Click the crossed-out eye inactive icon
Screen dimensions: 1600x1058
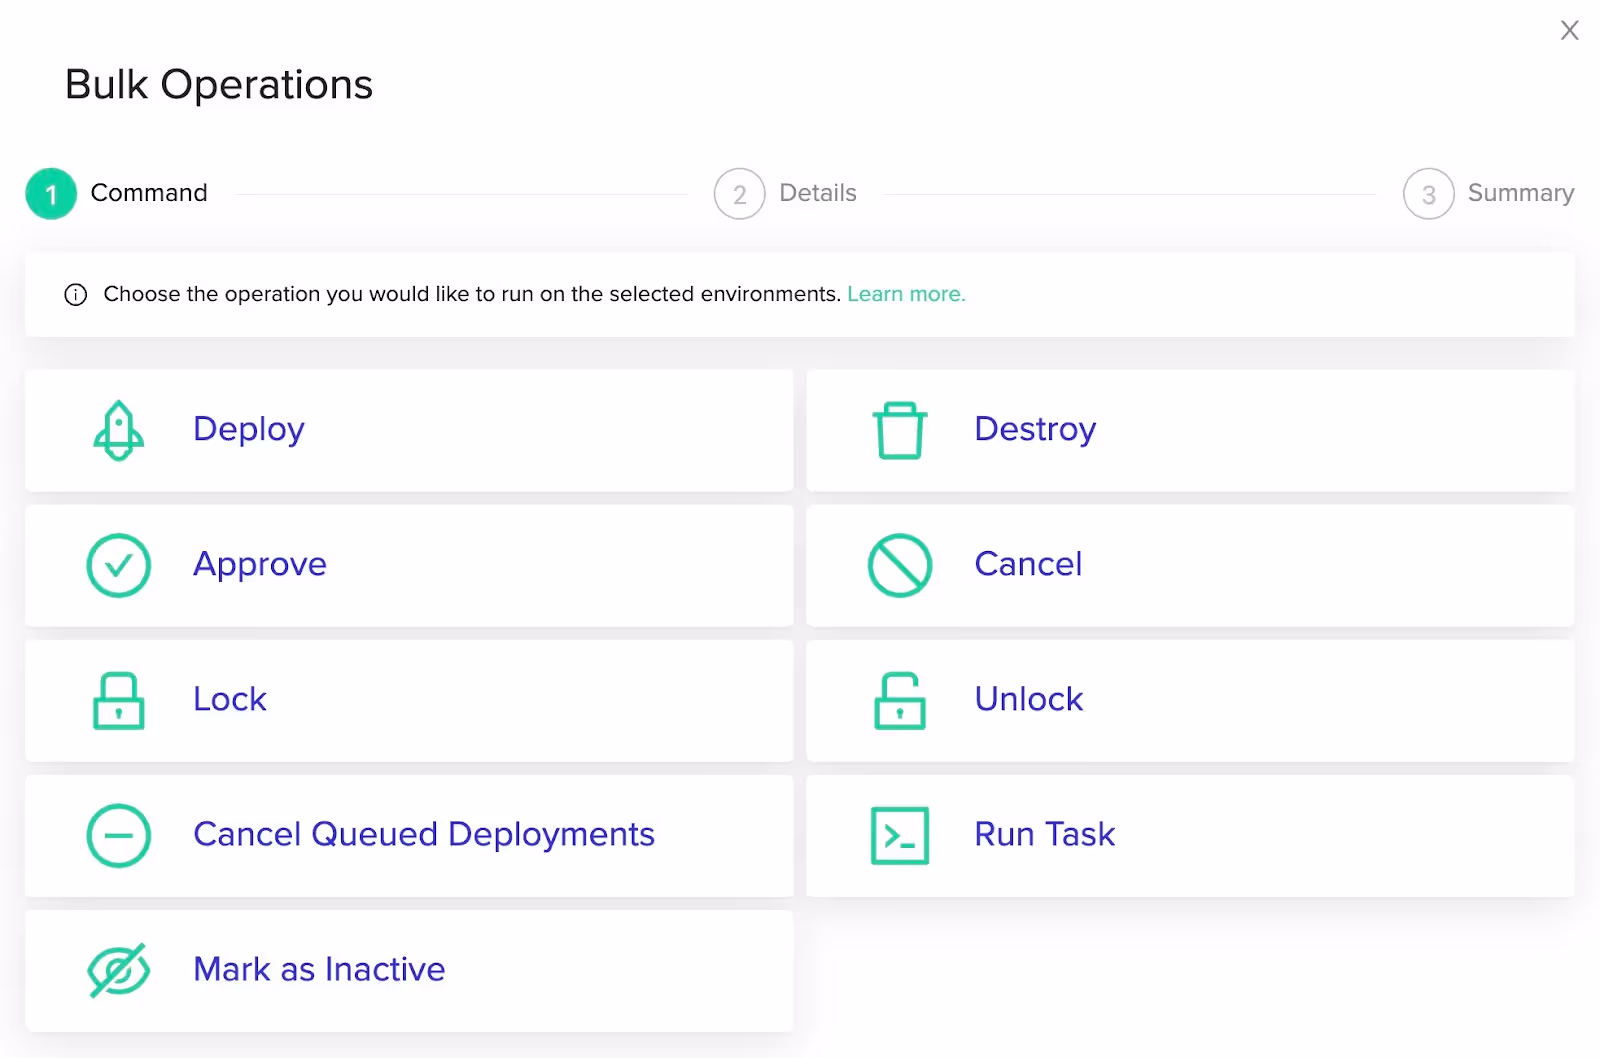coord(118,970)
